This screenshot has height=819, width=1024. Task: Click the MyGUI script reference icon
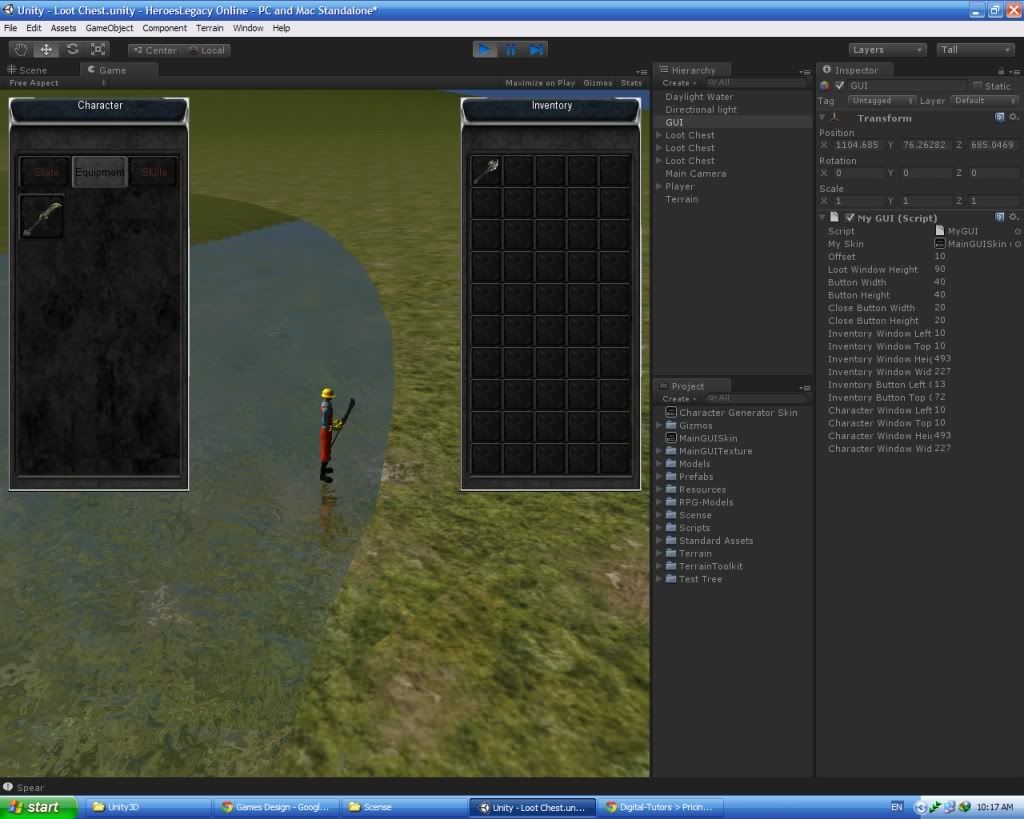tap(940, 231)
